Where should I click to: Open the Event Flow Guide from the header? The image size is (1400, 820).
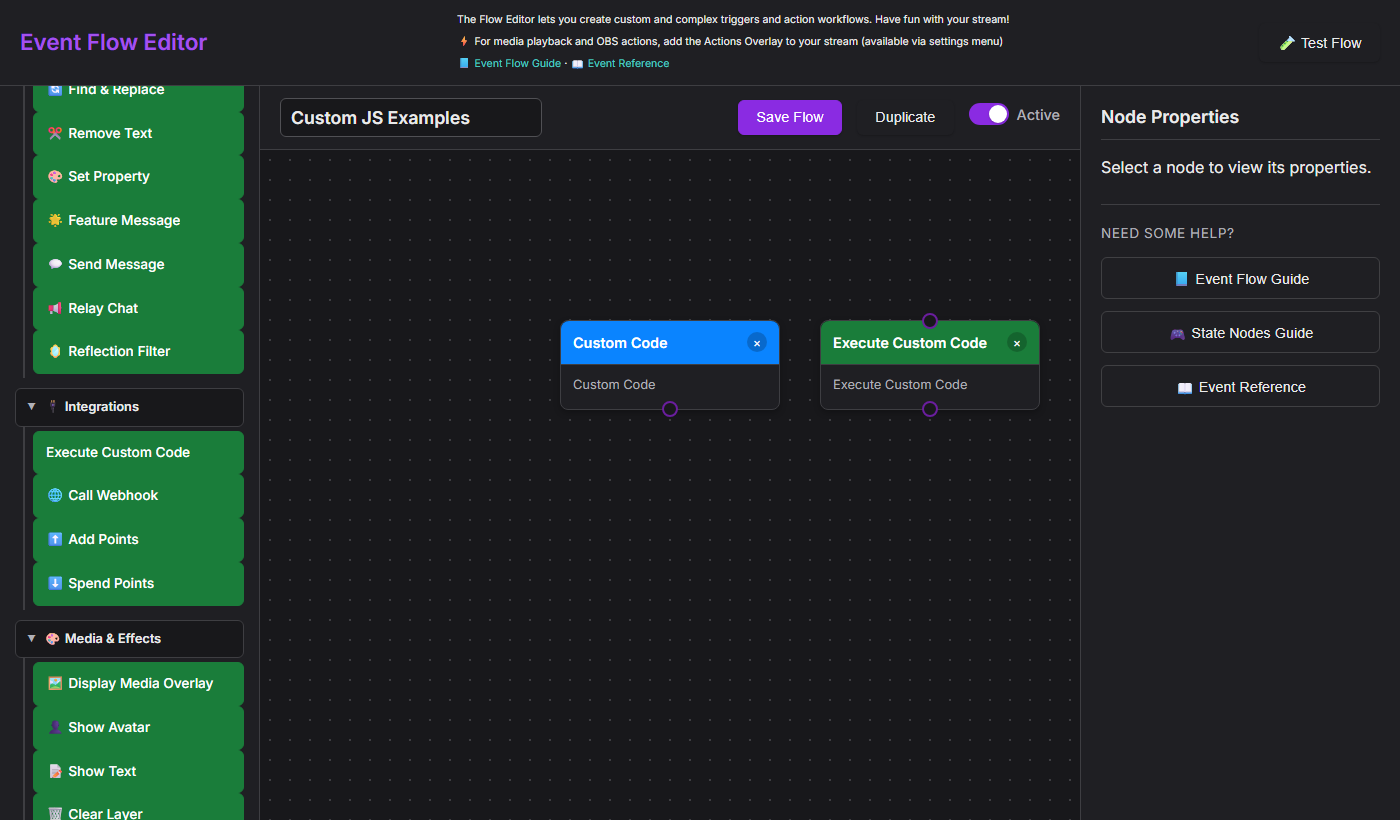(x=517, y=63)
